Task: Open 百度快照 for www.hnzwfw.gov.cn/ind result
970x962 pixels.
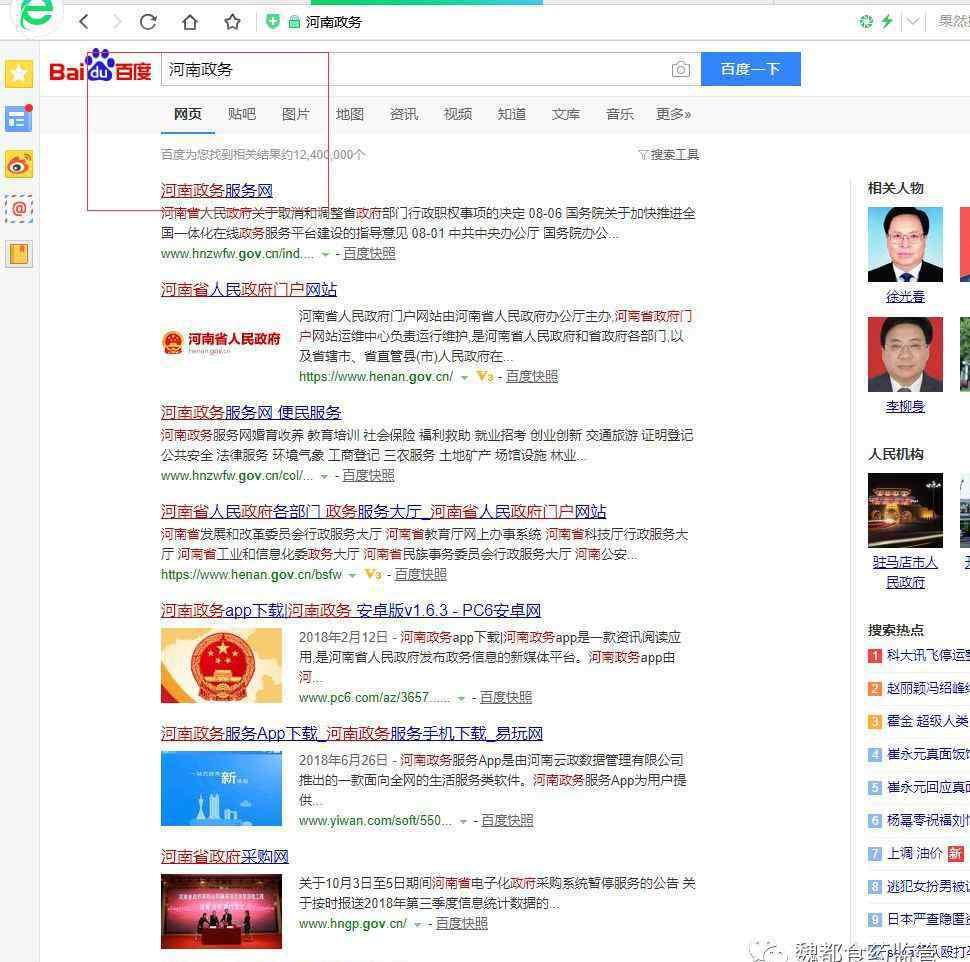Action: 369,254
